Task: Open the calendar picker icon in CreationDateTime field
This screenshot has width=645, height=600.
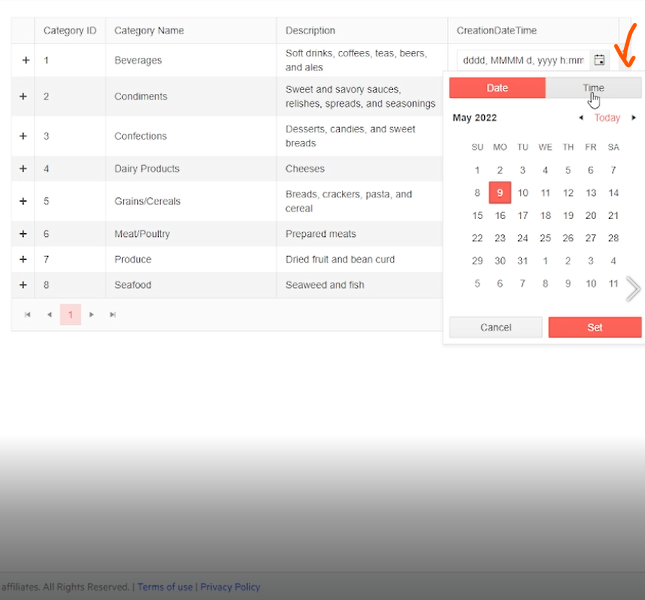Action: (599, 60)
